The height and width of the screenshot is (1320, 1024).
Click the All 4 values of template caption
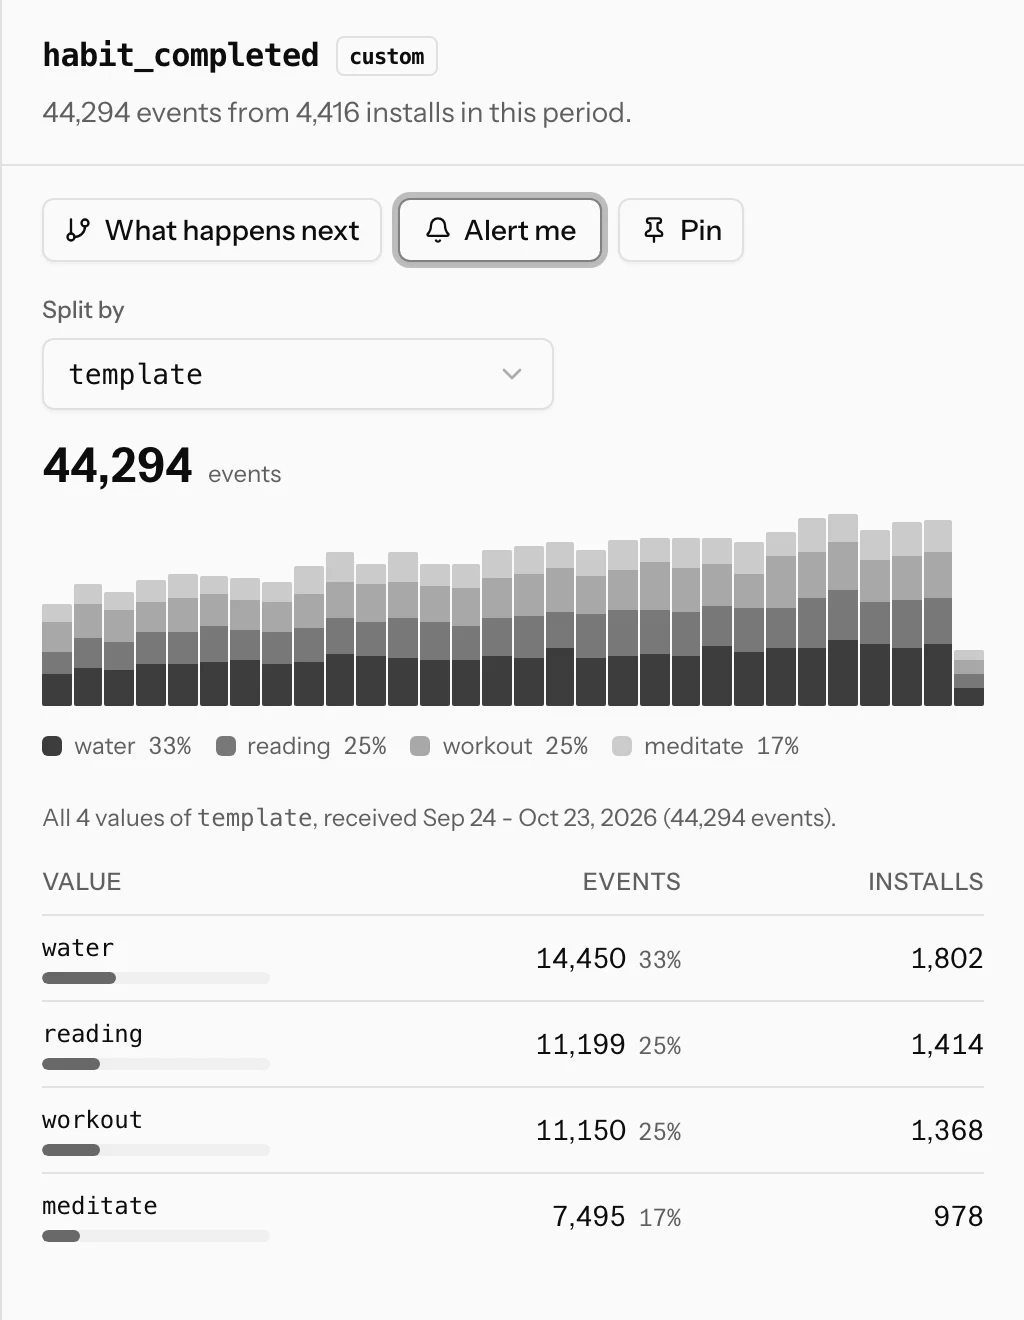439,818
